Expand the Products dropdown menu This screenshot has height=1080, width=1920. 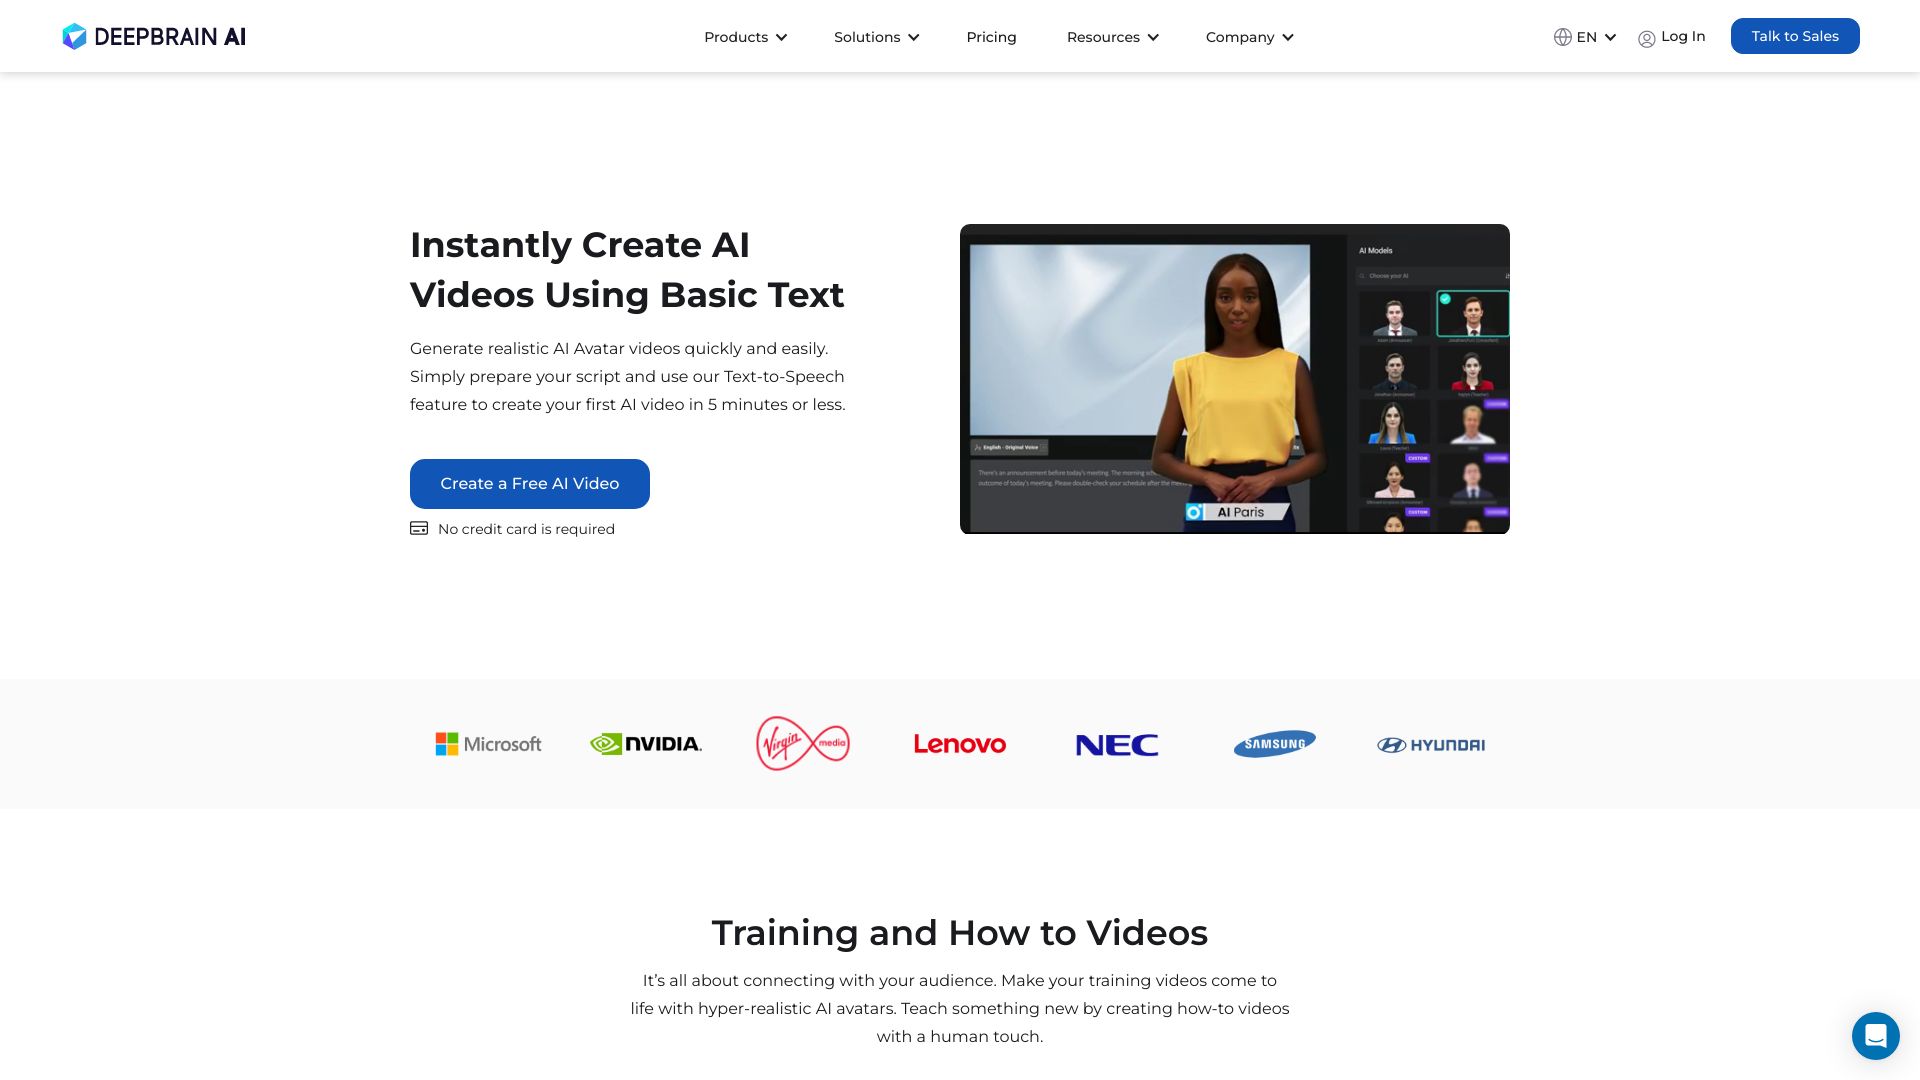coord(745,36)
